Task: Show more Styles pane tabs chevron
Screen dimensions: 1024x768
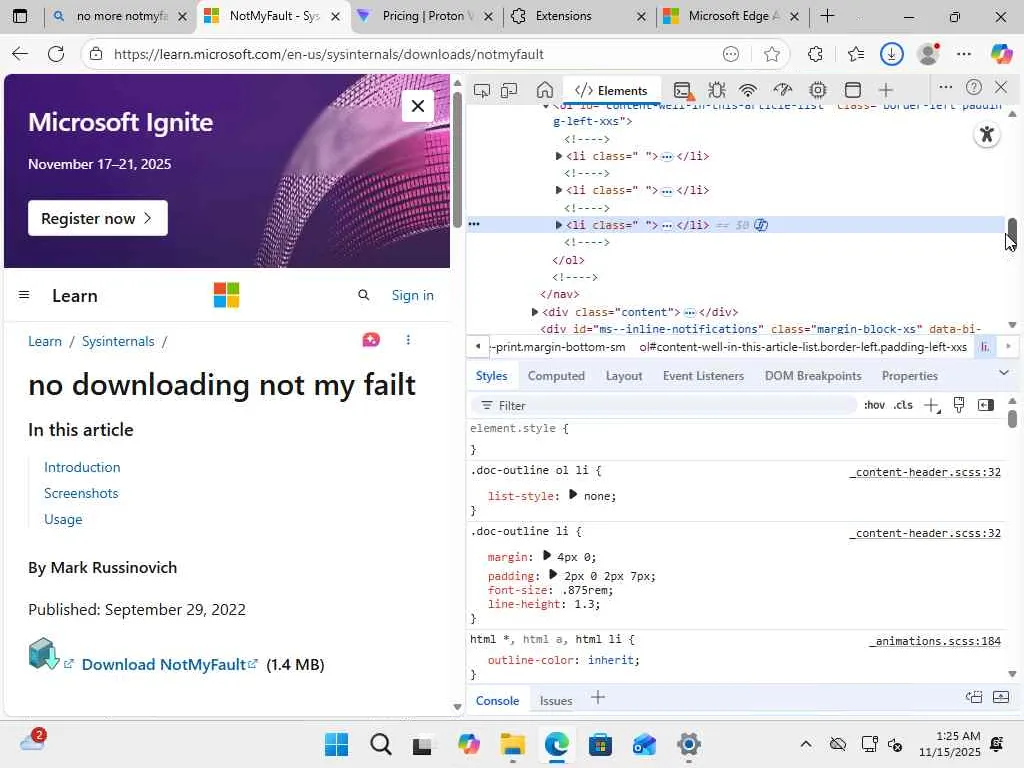Action: [x=1004, y=372]
